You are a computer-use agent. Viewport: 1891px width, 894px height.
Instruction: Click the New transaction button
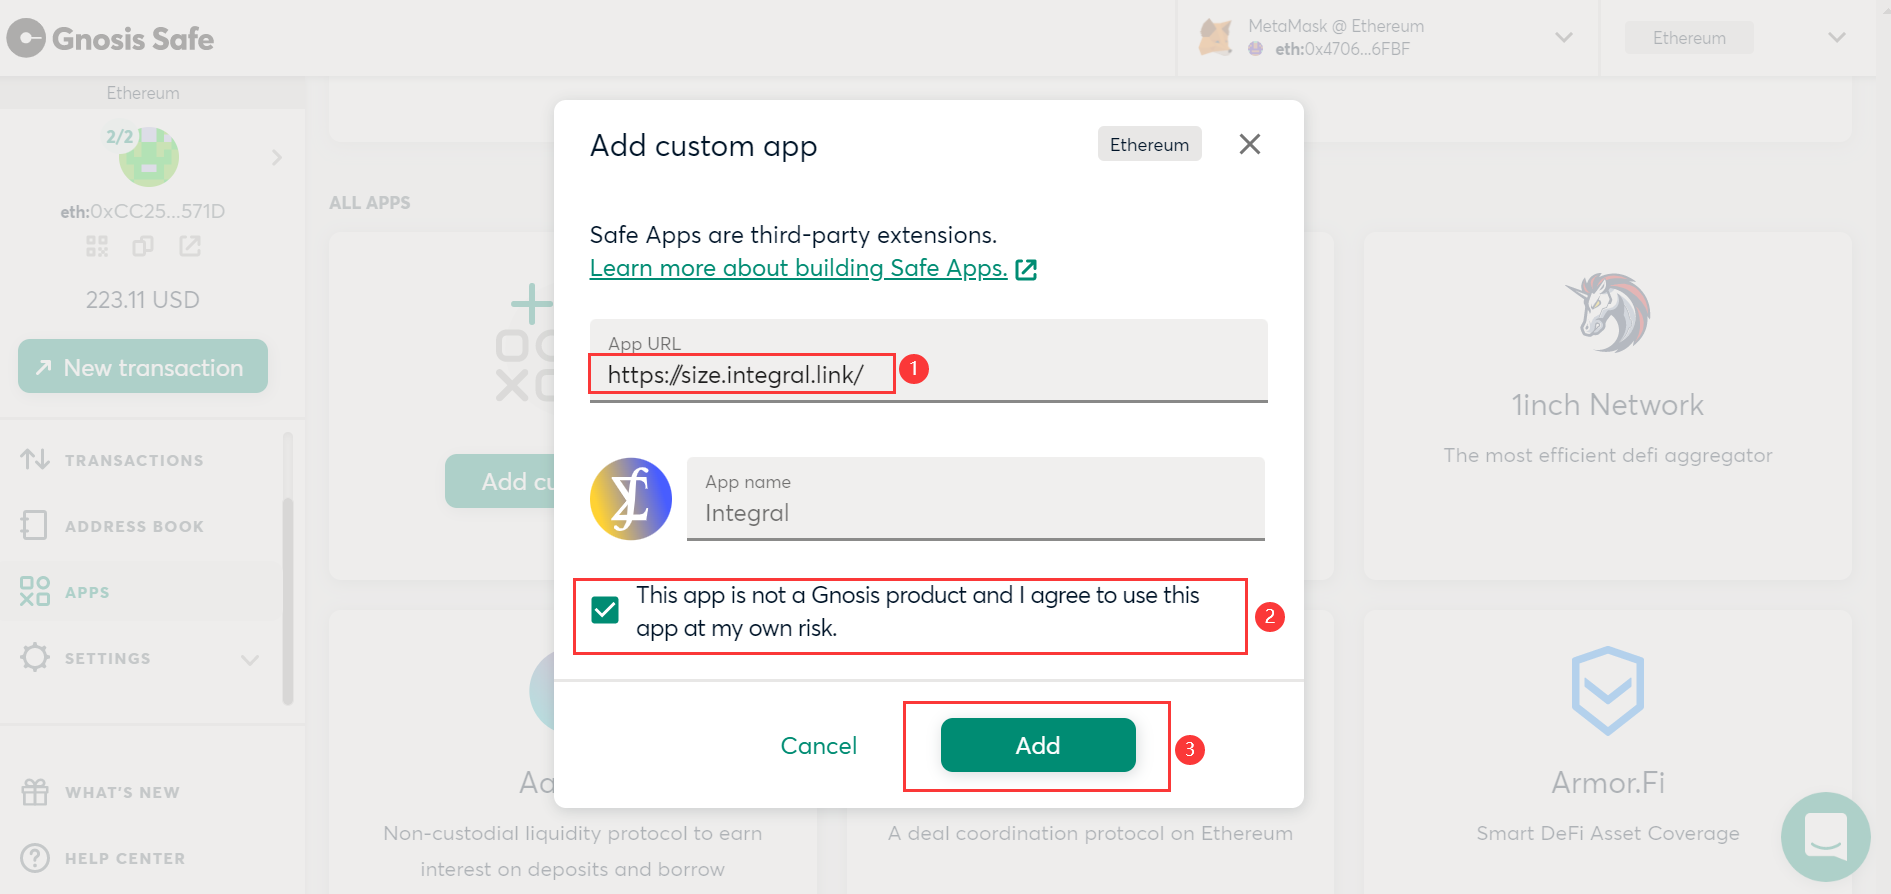tap(143, 366)
